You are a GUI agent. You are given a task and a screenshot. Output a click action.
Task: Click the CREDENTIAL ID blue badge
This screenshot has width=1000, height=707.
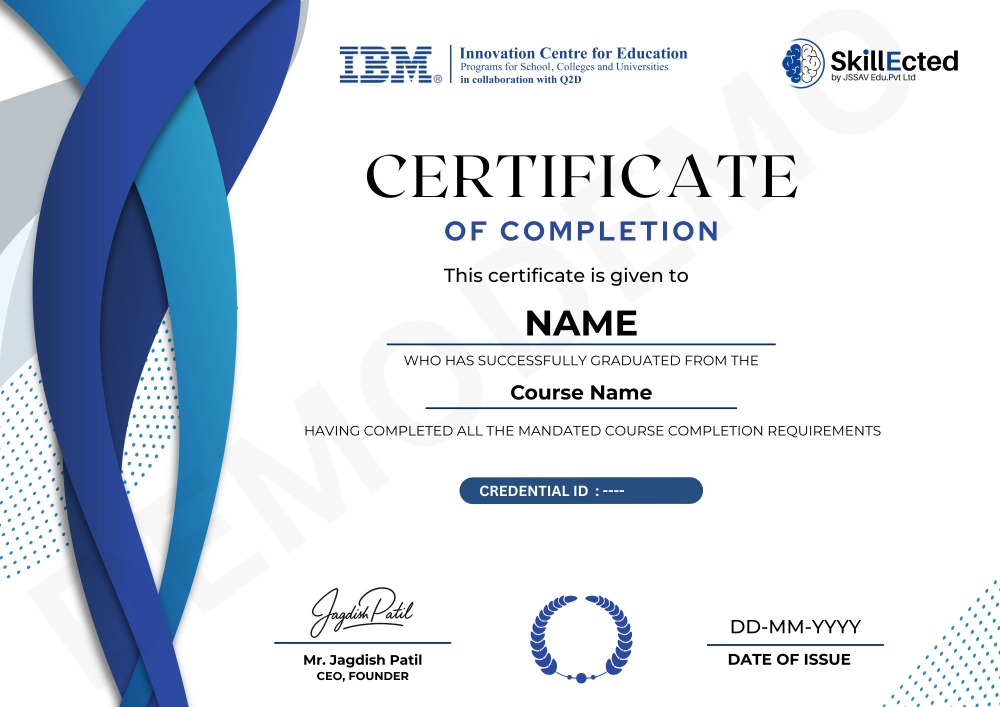pyautogui.click(x=581, y=490)
